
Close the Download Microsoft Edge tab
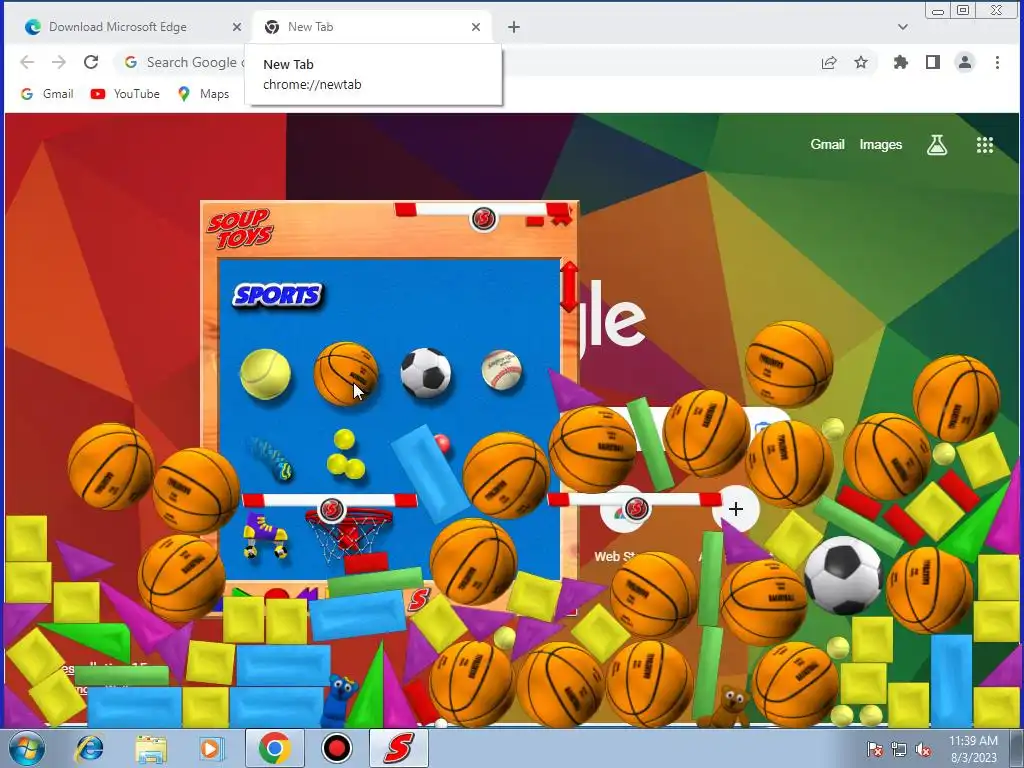point(236,27)
